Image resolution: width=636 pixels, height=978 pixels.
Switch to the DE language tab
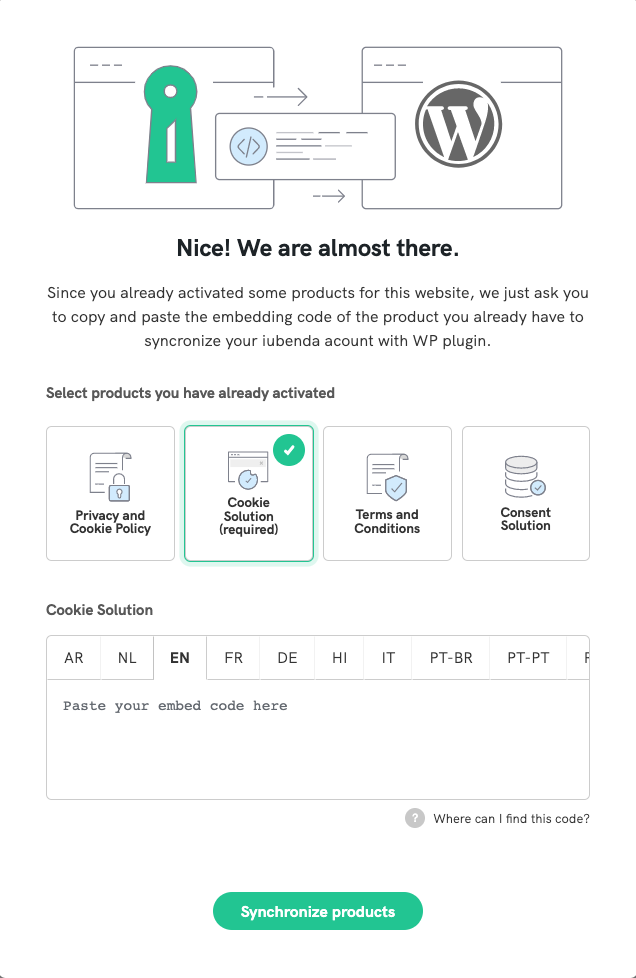(x=287, y=657)
